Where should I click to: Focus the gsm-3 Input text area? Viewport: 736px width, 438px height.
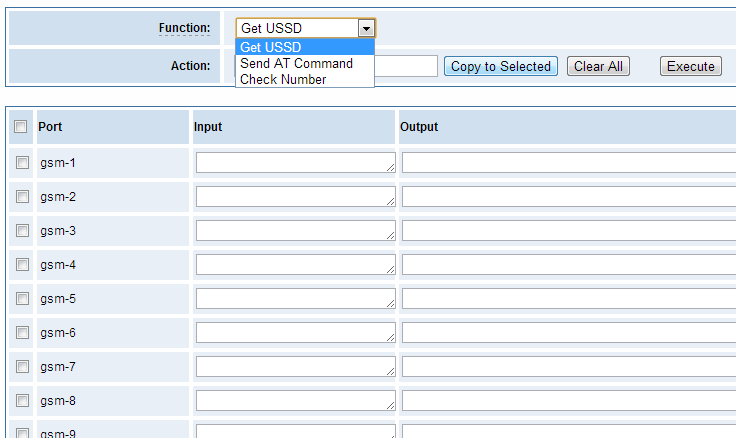click(295, 231)
